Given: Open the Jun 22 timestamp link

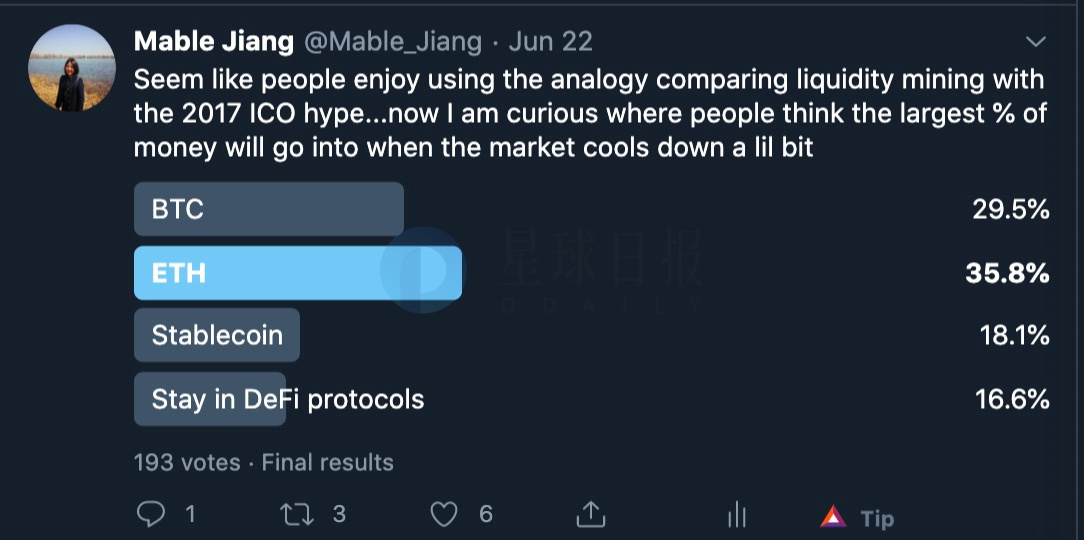Looking at the screenshot, I should 550,42.
